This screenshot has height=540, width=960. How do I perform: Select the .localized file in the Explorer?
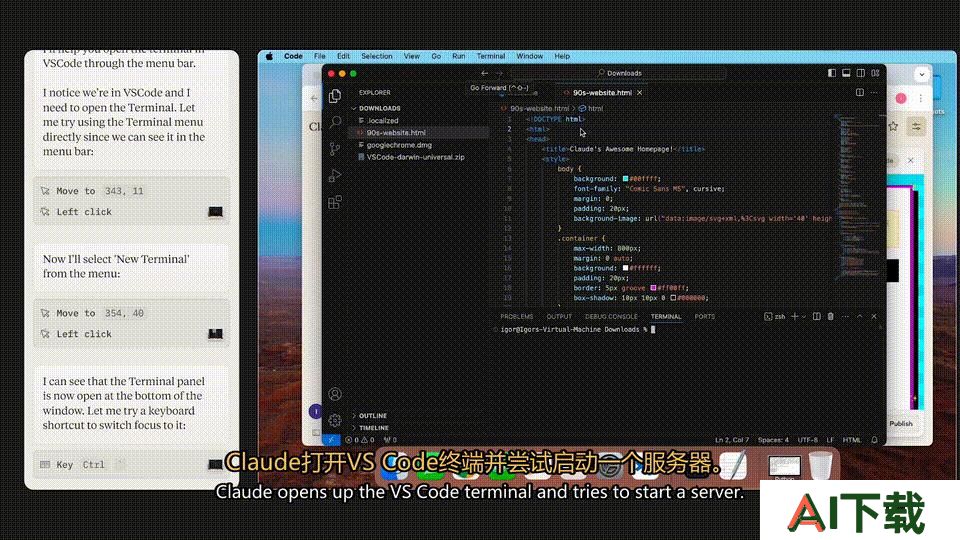[x=383, y=121]
